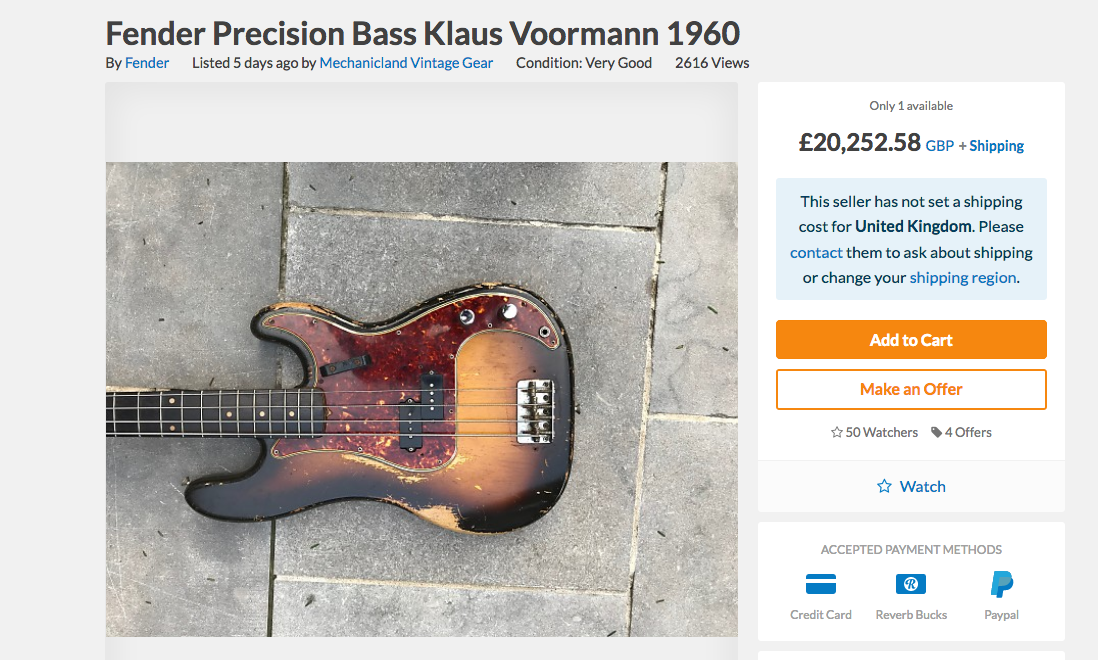1098x660 pixels.
Task: Open the Fender brand link under the title
Action: coord(147,63)
